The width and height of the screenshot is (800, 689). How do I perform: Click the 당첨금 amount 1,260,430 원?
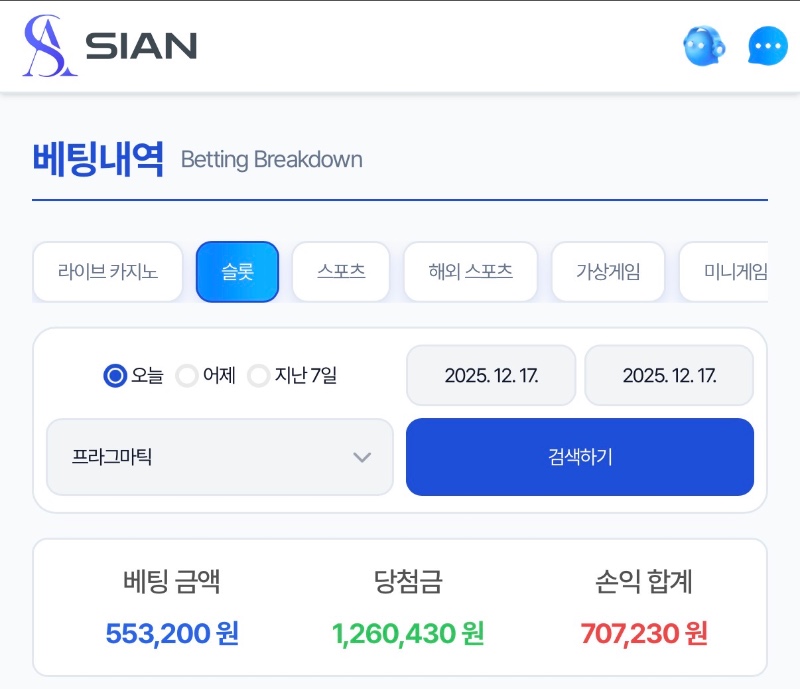408,633
